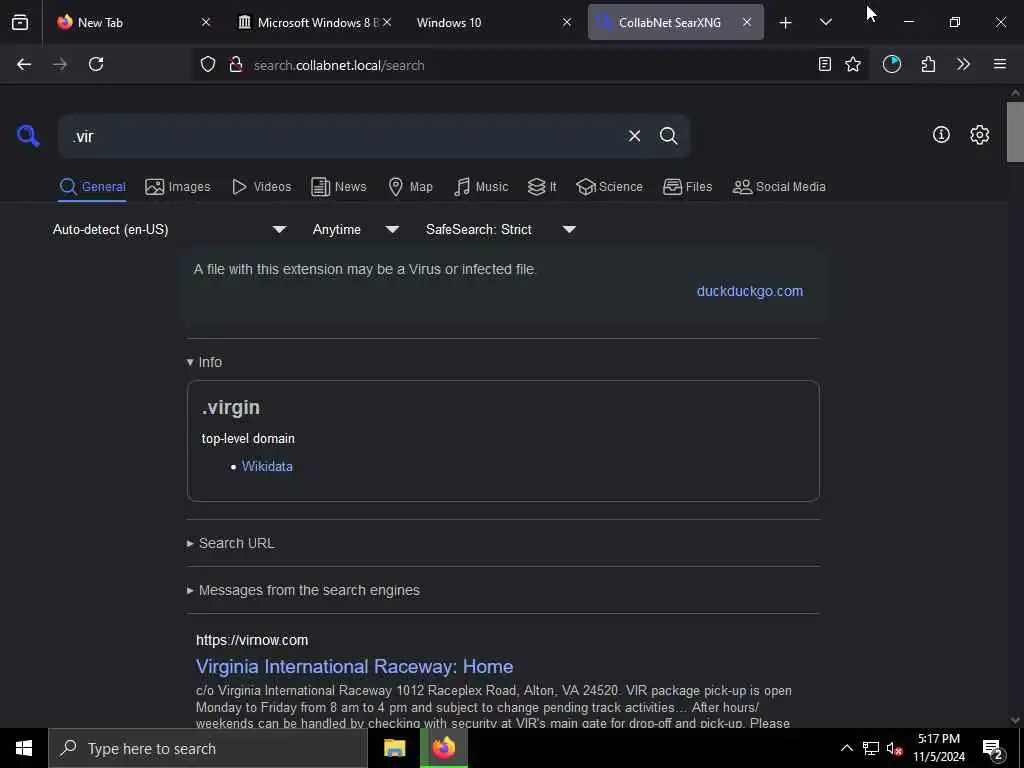Collapse the Info section

204,362
